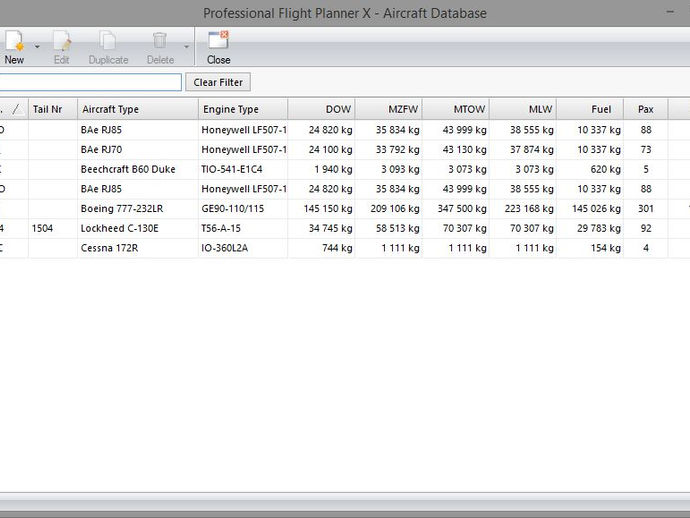Select the Beechcraft B60 Duke row

point(345,169)
